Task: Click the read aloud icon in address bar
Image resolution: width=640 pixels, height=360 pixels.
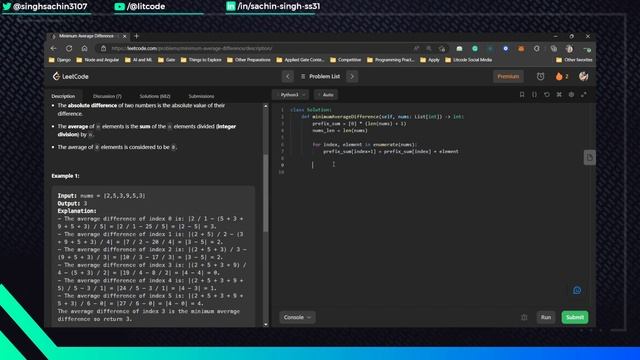Action: pyautogui.click(x=416, y=48)
